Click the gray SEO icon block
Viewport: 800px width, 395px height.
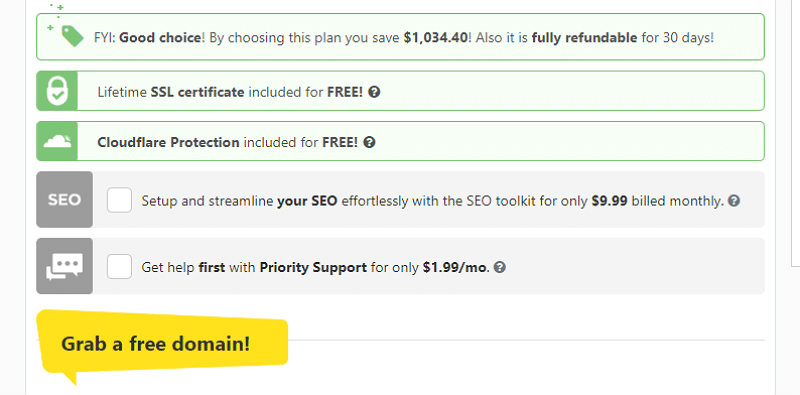[x=64, y=200]
